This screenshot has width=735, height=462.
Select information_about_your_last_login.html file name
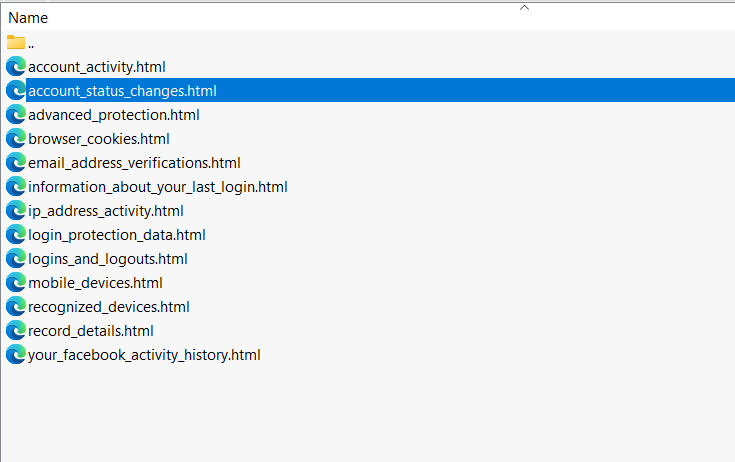tap(158, 187)
